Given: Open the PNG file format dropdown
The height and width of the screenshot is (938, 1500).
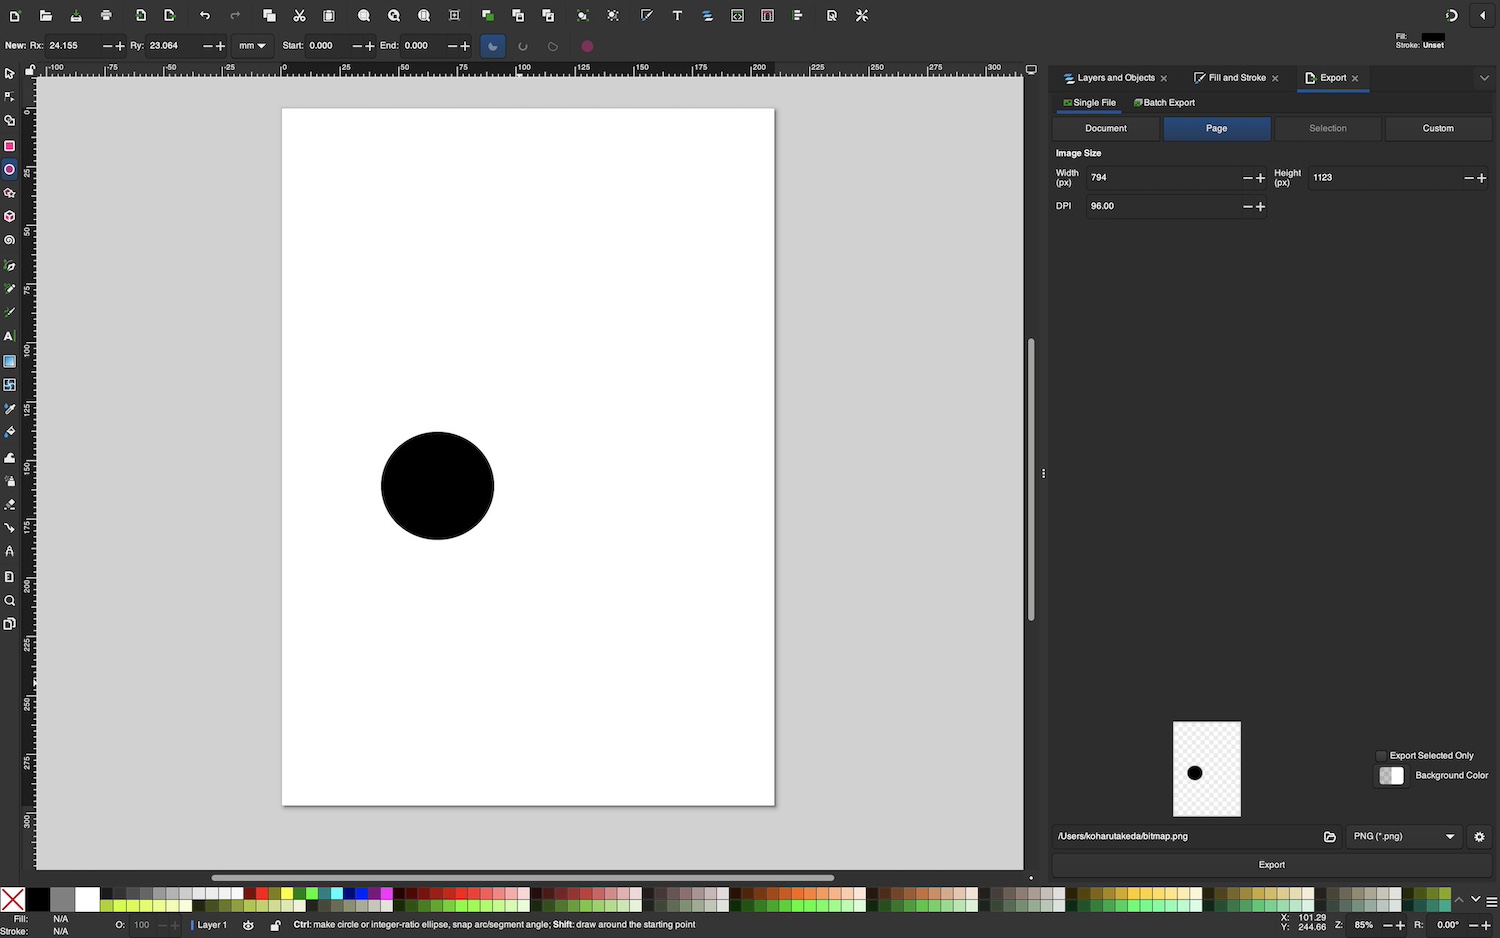Looking at the screenshot, I should [1404, 837].
